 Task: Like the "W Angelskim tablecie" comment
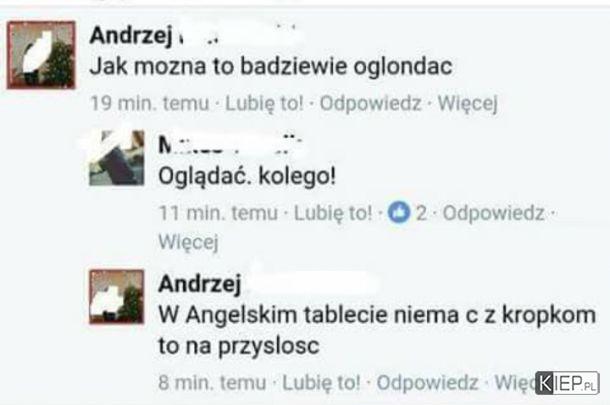coord(321,382)
